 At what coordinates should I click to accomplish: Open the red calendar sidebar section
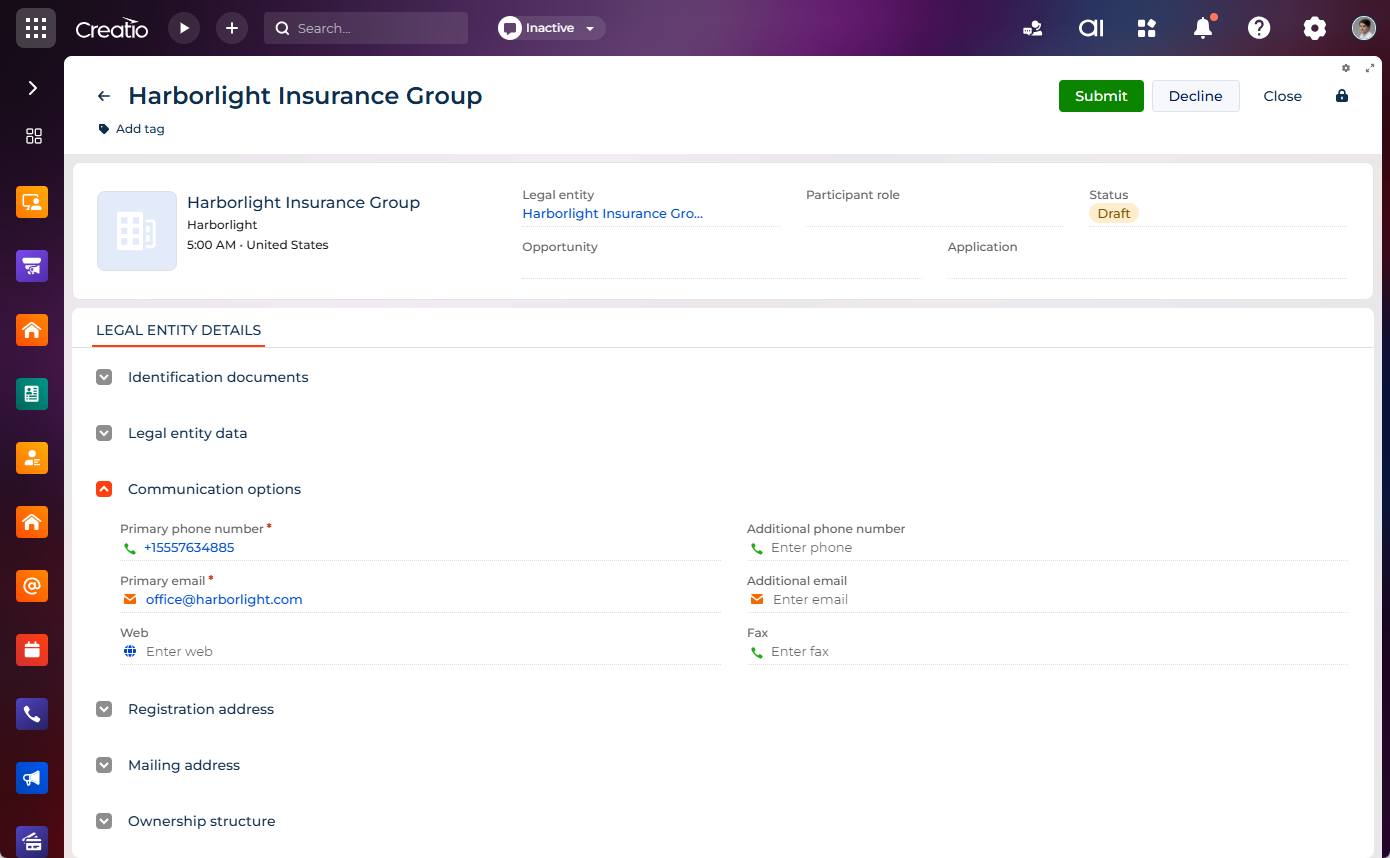[32, 650]
